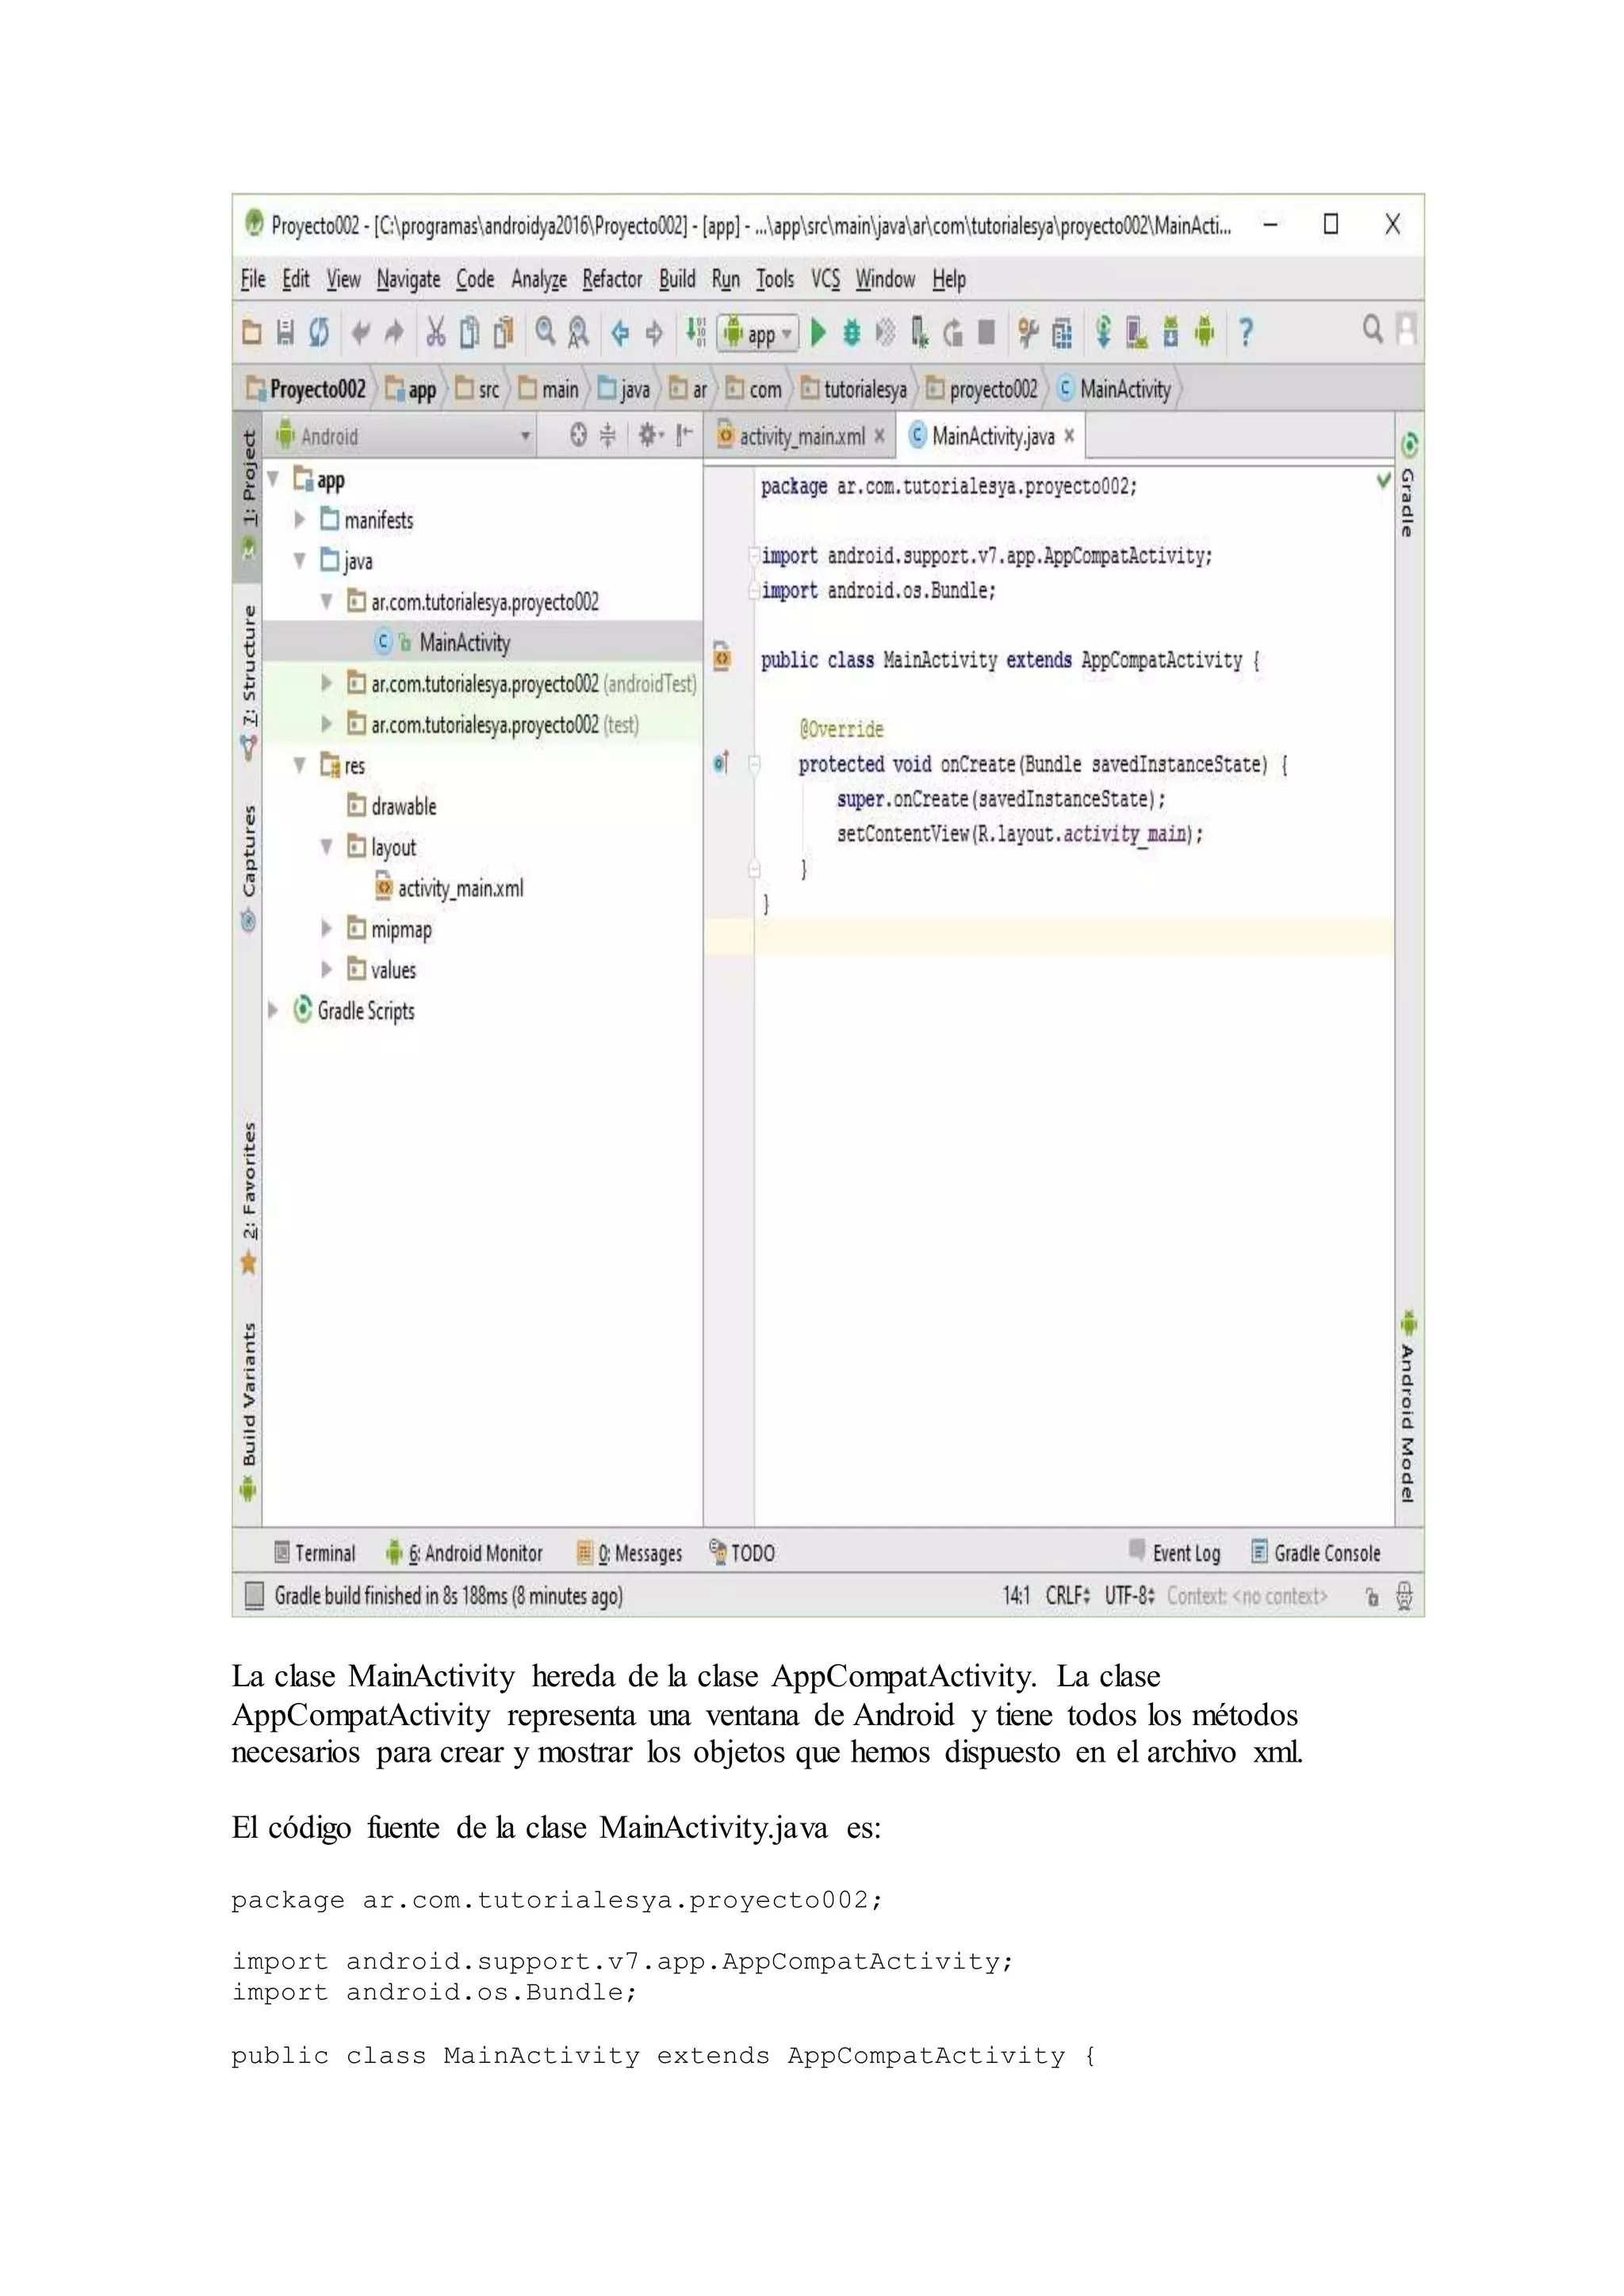Select activity_main.xml in the project tree

(x=449, y=888)
